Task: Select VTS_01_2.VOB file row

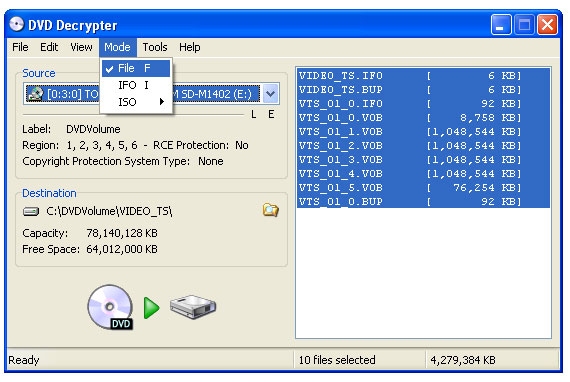Action: click(x=424, y=145)
